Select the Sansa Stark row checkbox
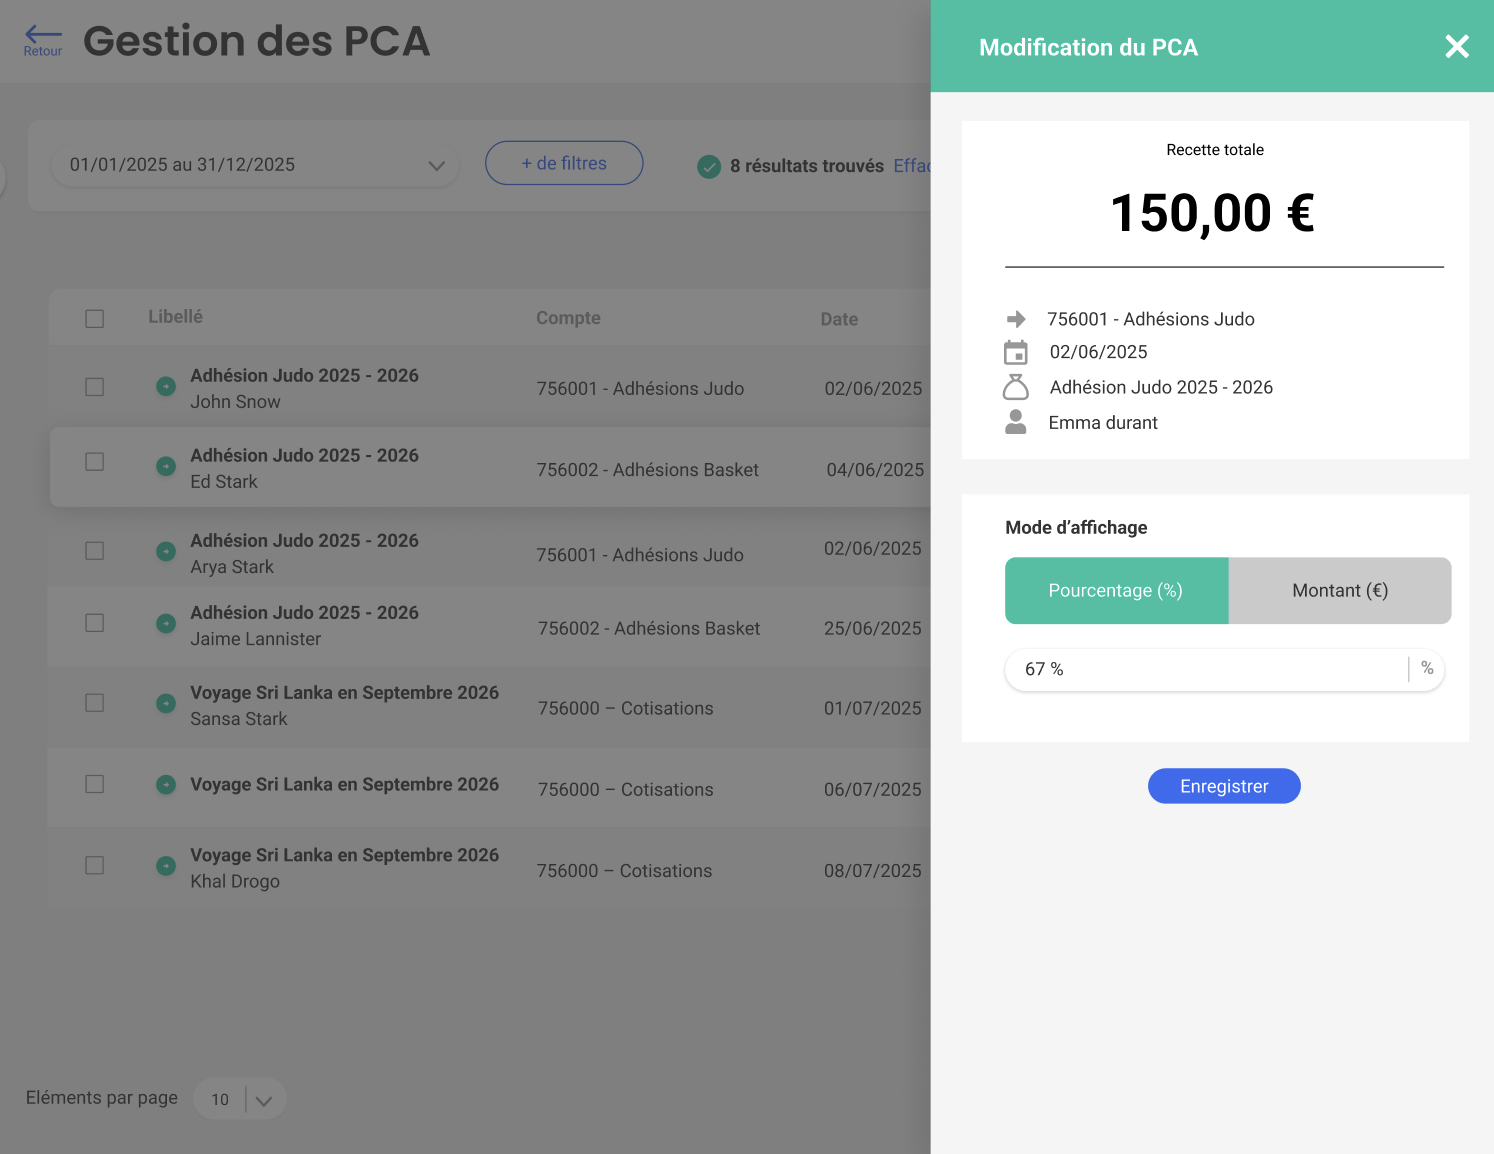This screenshot has width=1494, height=1154. click(x=95, y=703)
